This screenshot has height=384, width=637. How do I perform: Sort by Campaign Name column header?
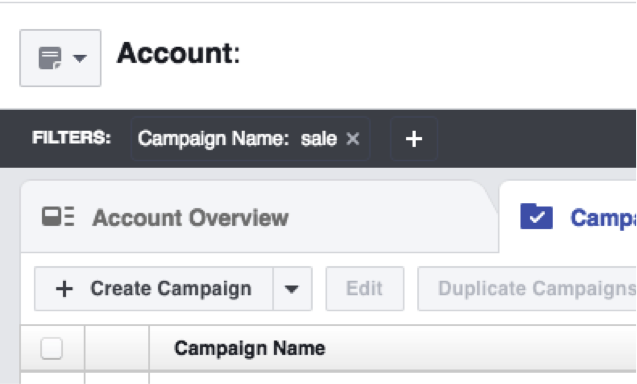[249, 349]
